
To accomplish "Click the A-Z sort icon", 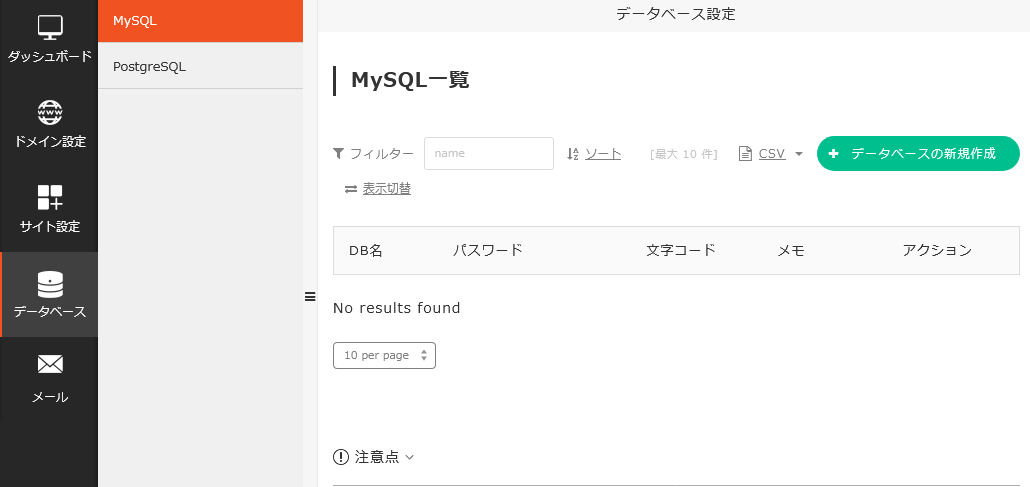I will [572, 154].
